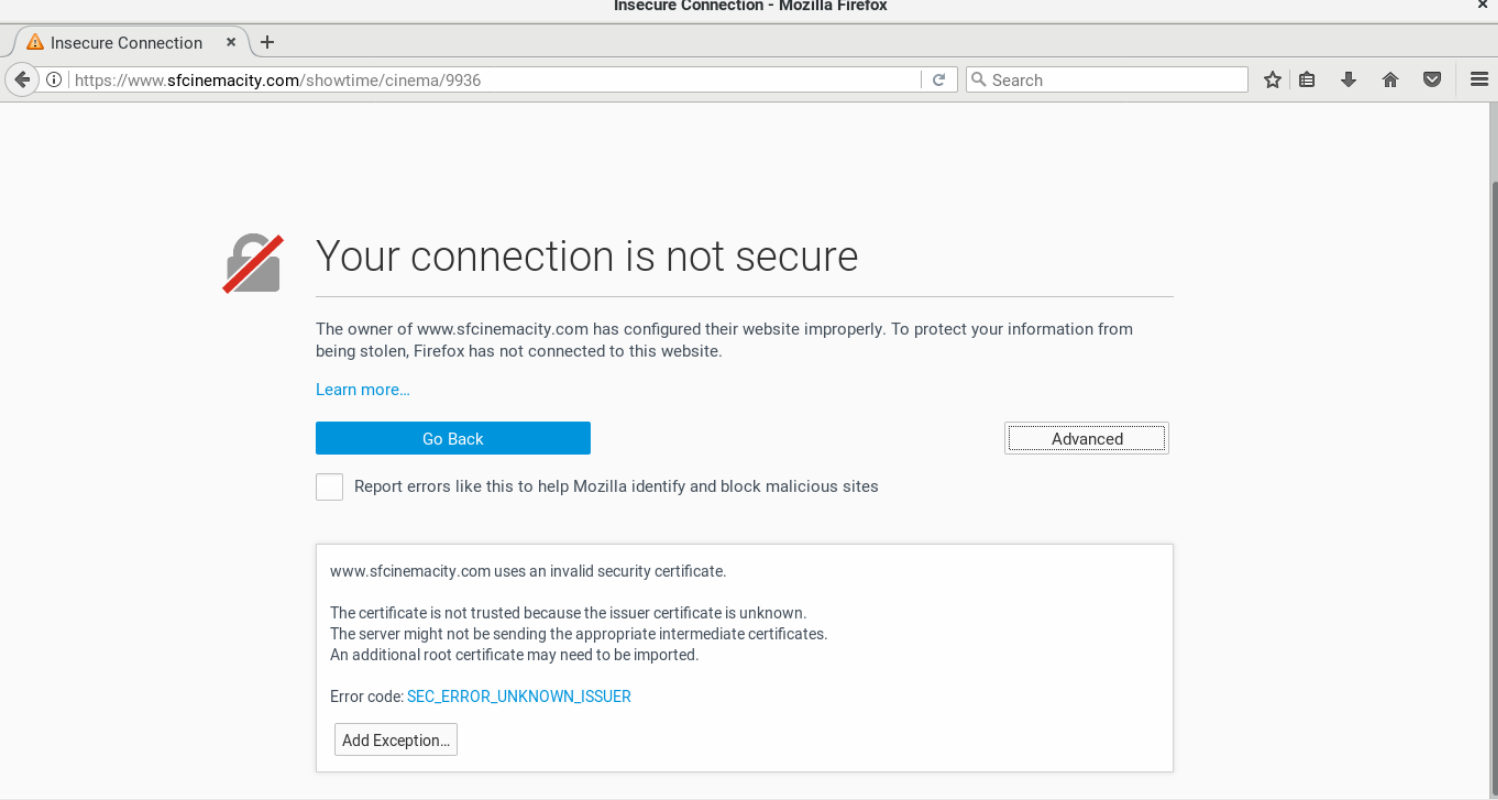This screenshot has width=1498, height=800.
Task: Show bookmarks list icon
Action: point(1307,80)
